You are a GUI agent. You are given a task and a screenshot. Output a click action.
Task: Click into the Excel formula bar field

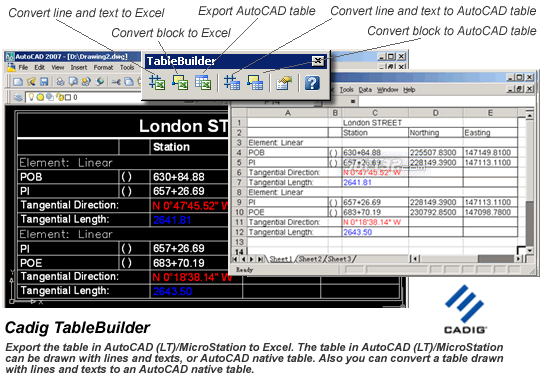(x=446, y=101)
